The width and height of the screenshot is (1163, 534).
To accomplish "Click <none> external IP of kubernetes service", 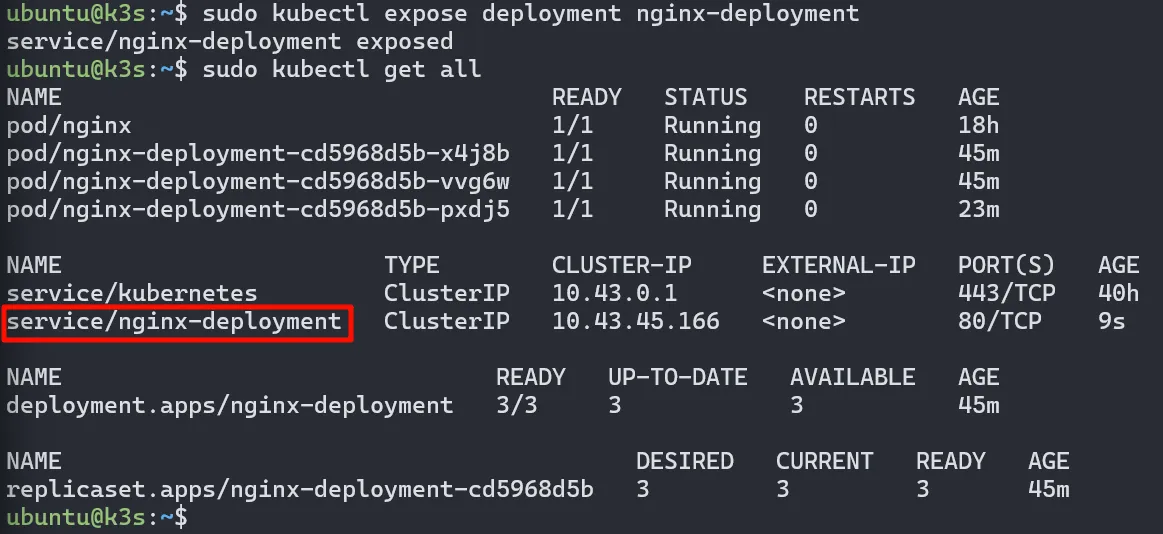I will point(803,294).
